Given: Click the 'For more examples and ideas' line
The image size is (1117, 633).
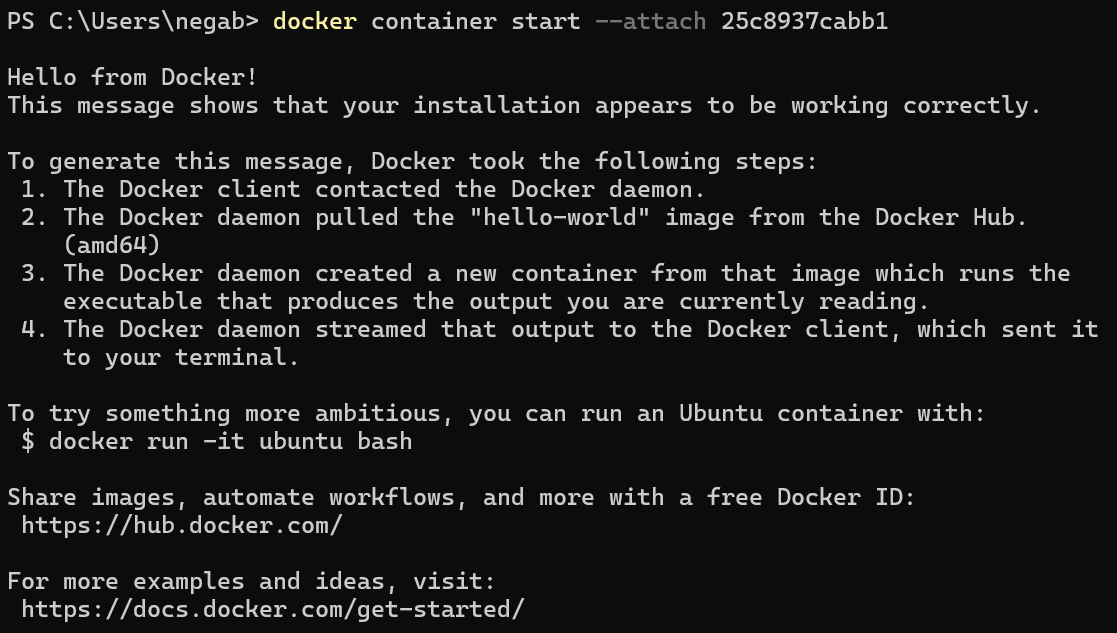Looking at the screenshot, I should [251, 582].
